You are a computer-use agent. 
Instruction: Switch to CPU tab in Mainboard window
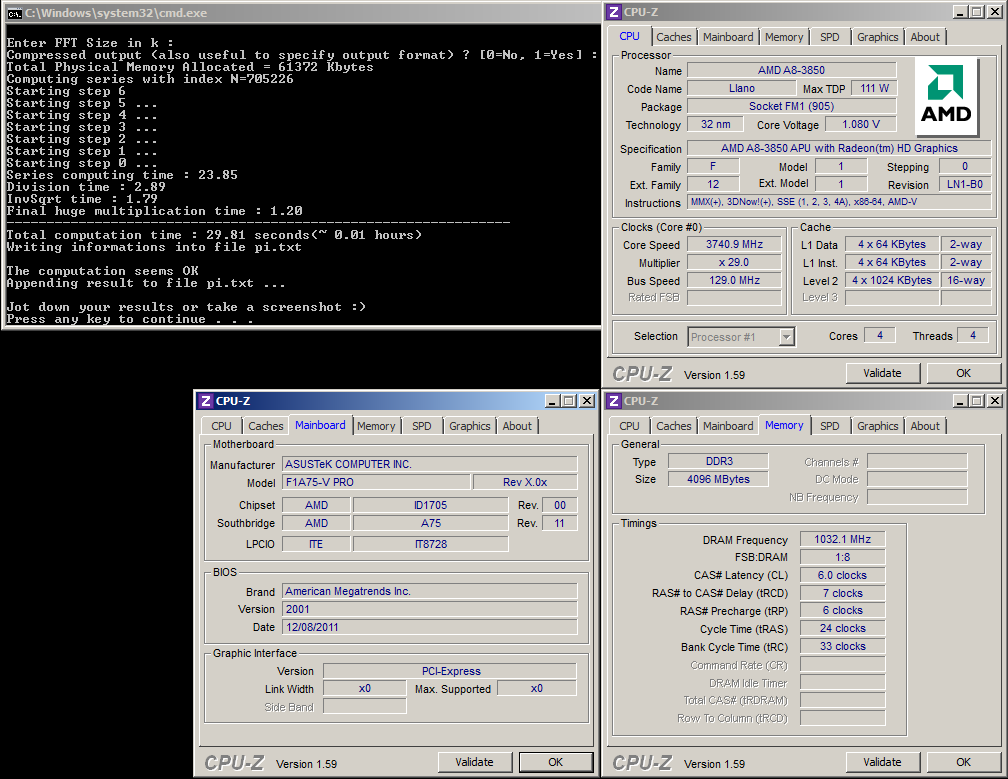tap(221, 426)
